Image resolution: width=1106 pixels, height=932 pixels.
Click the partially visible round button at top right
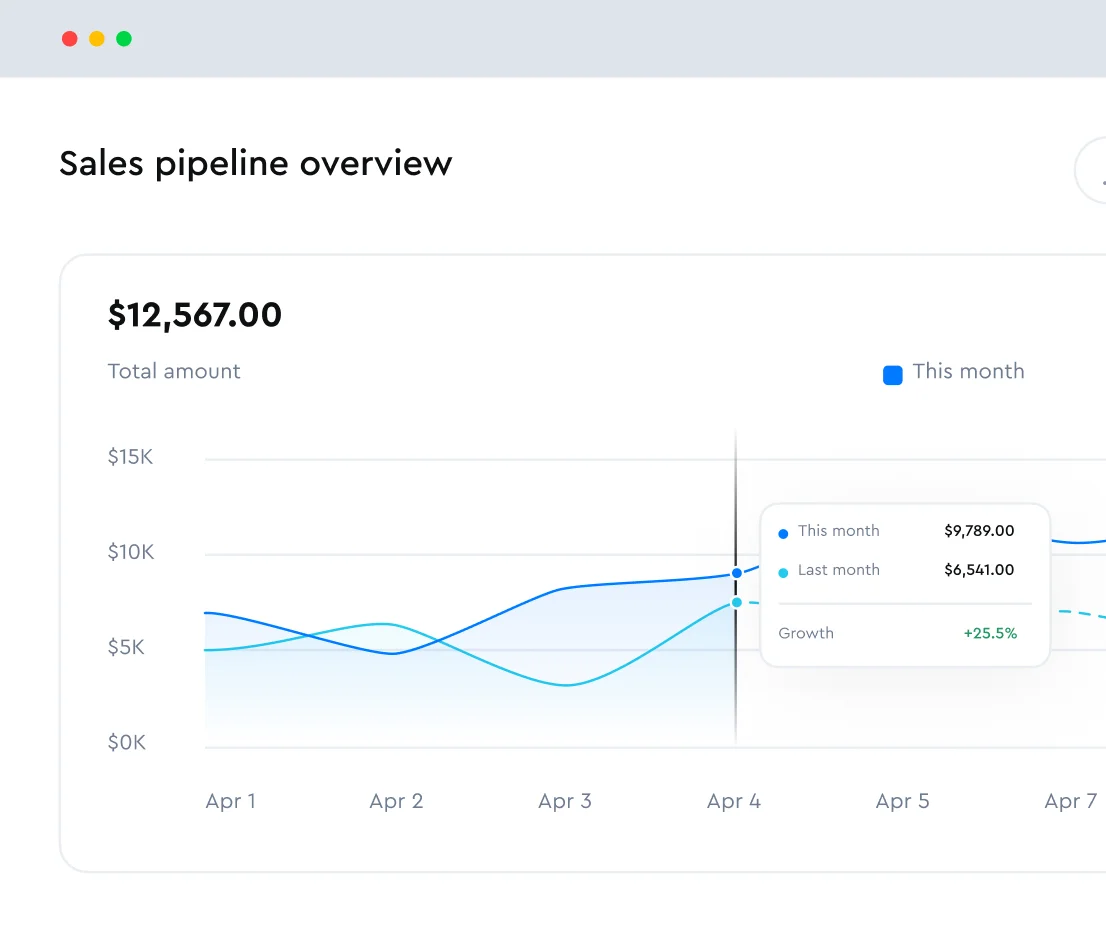point(1092,172)
